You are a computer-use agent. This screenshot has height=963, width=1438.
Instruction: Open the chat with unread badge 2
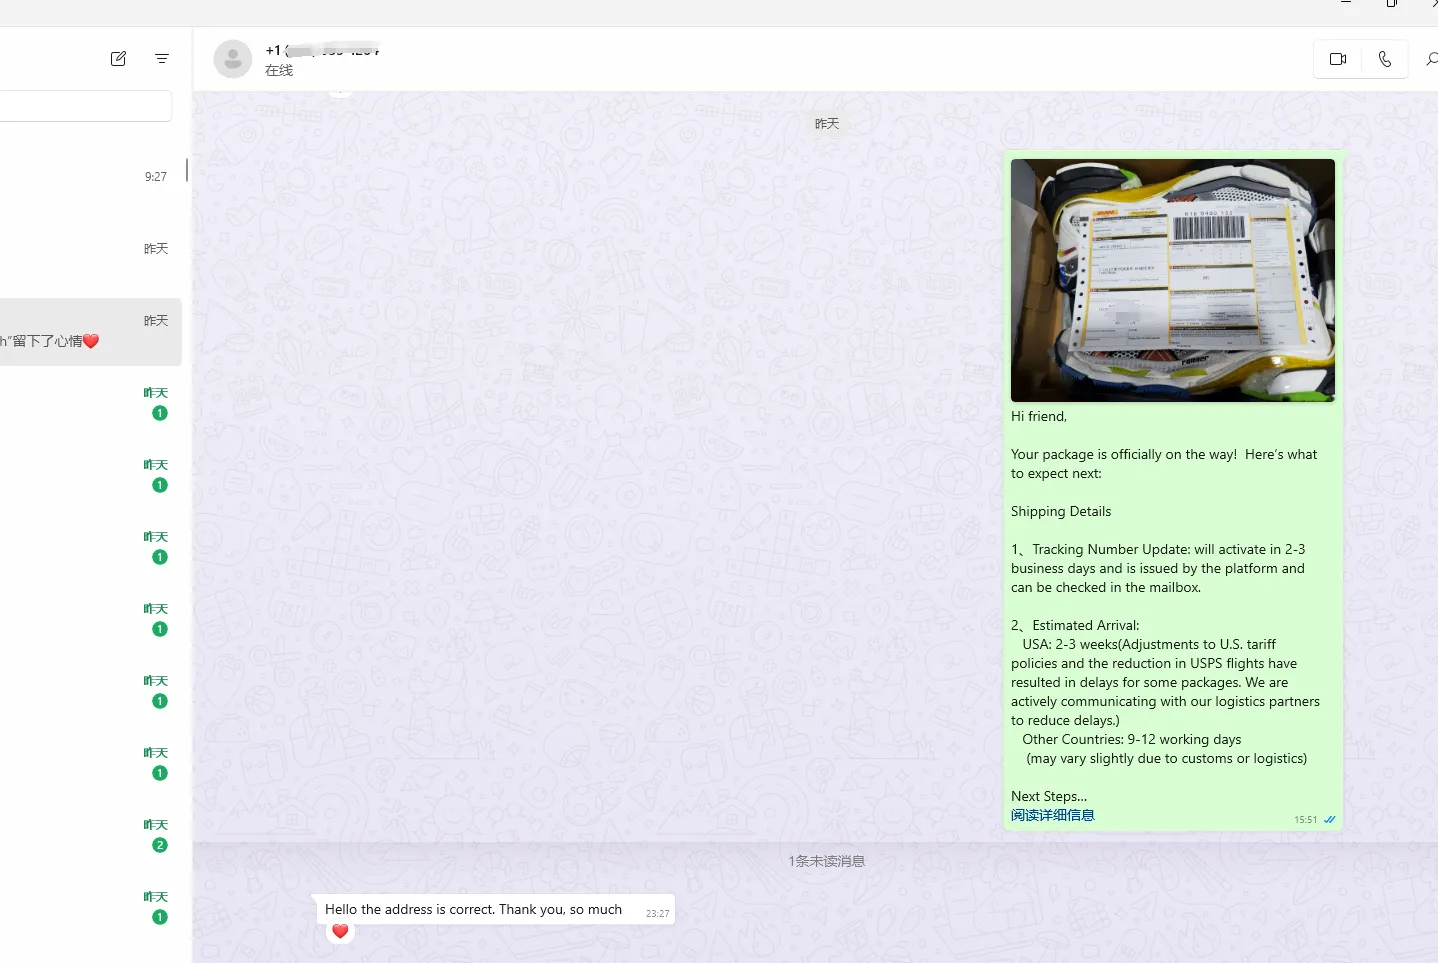point(91,836)
